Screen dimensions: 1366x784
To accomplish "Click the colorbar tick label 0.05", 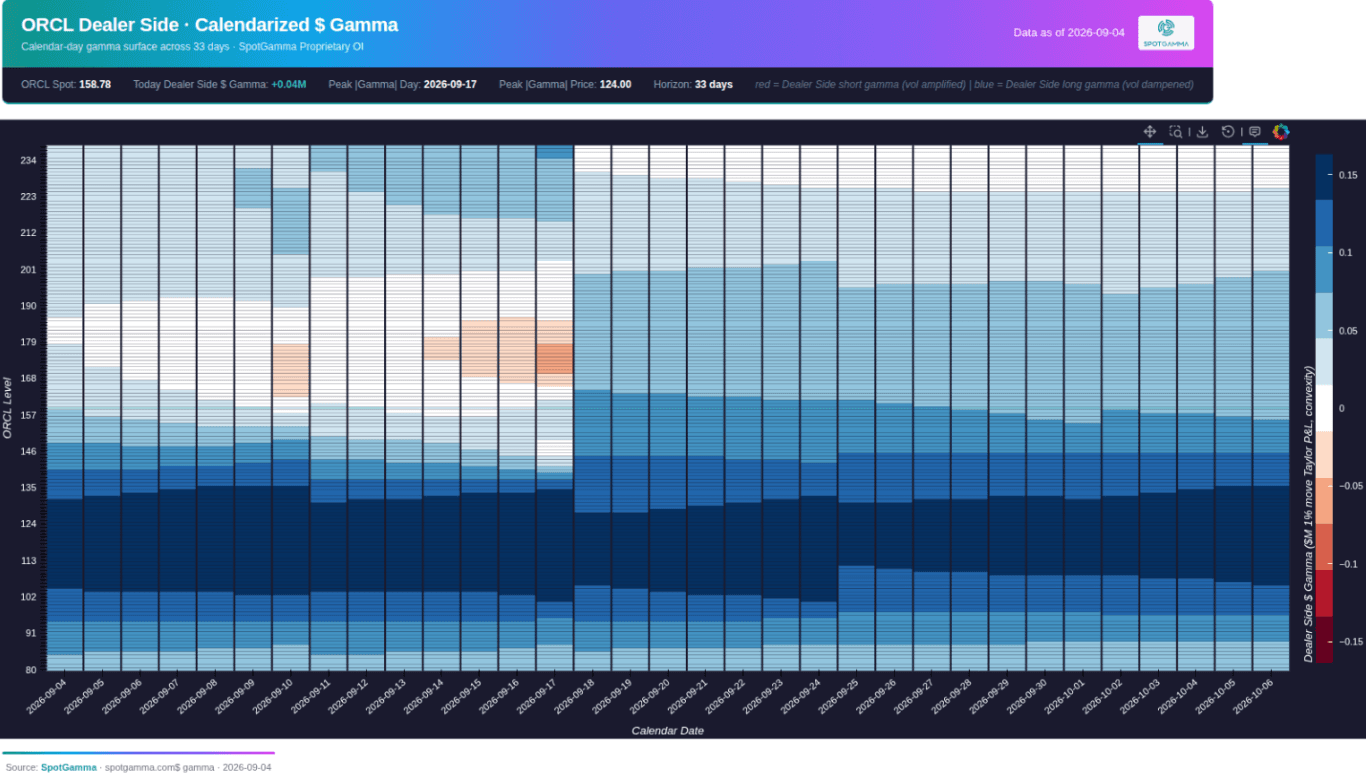I will pos(1347,331).
